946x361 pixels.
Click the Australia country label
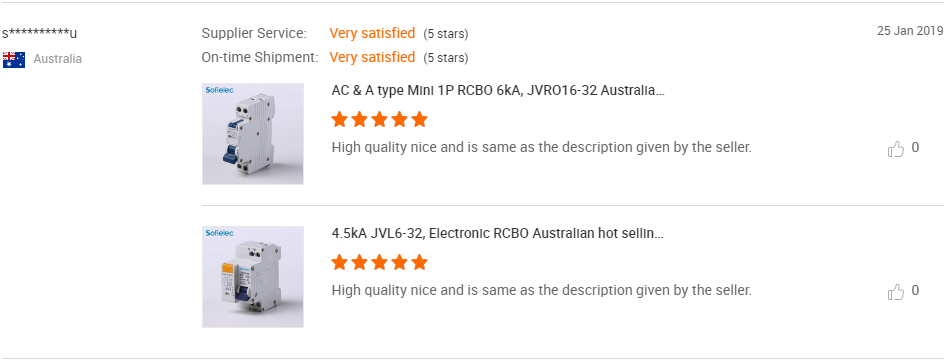point(57,59)
